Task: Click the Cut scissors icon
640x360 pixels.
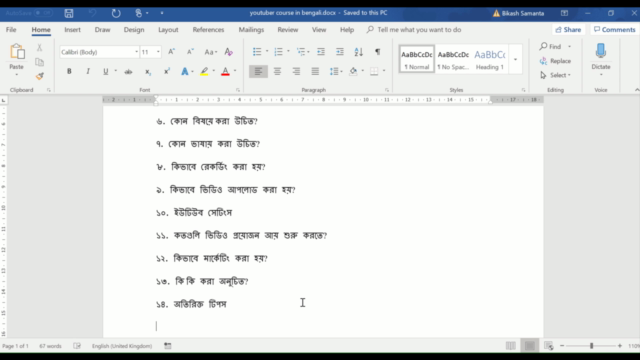Action: [x=39, y=48]
